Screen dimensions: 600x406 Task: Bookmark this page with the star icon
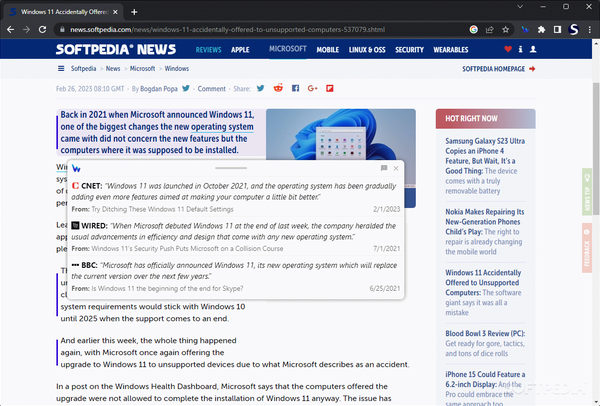tap(505, 29)
